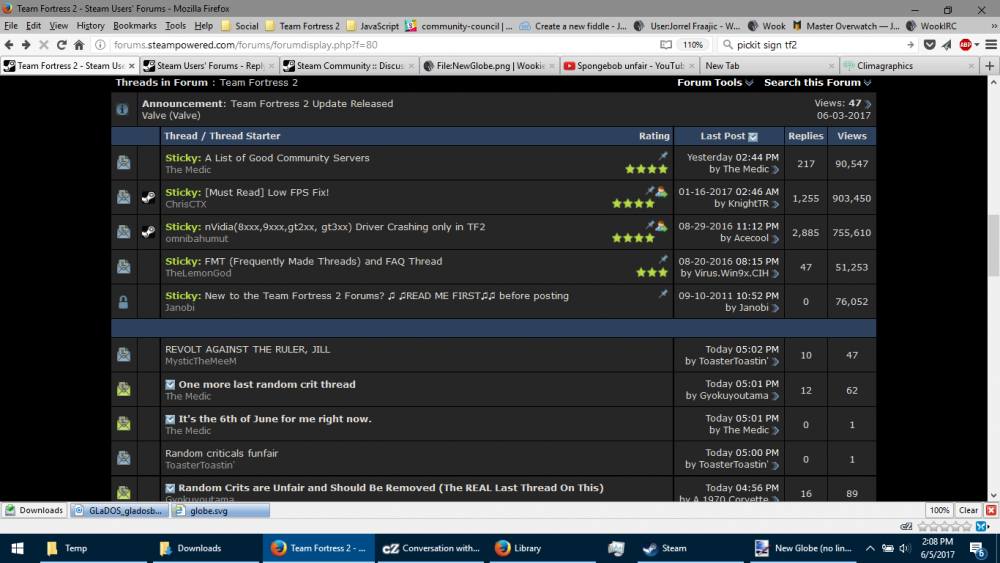Switch to the Spongebob unfair YouTube tab
1000x563 pixels.
[x=630, y=66]
